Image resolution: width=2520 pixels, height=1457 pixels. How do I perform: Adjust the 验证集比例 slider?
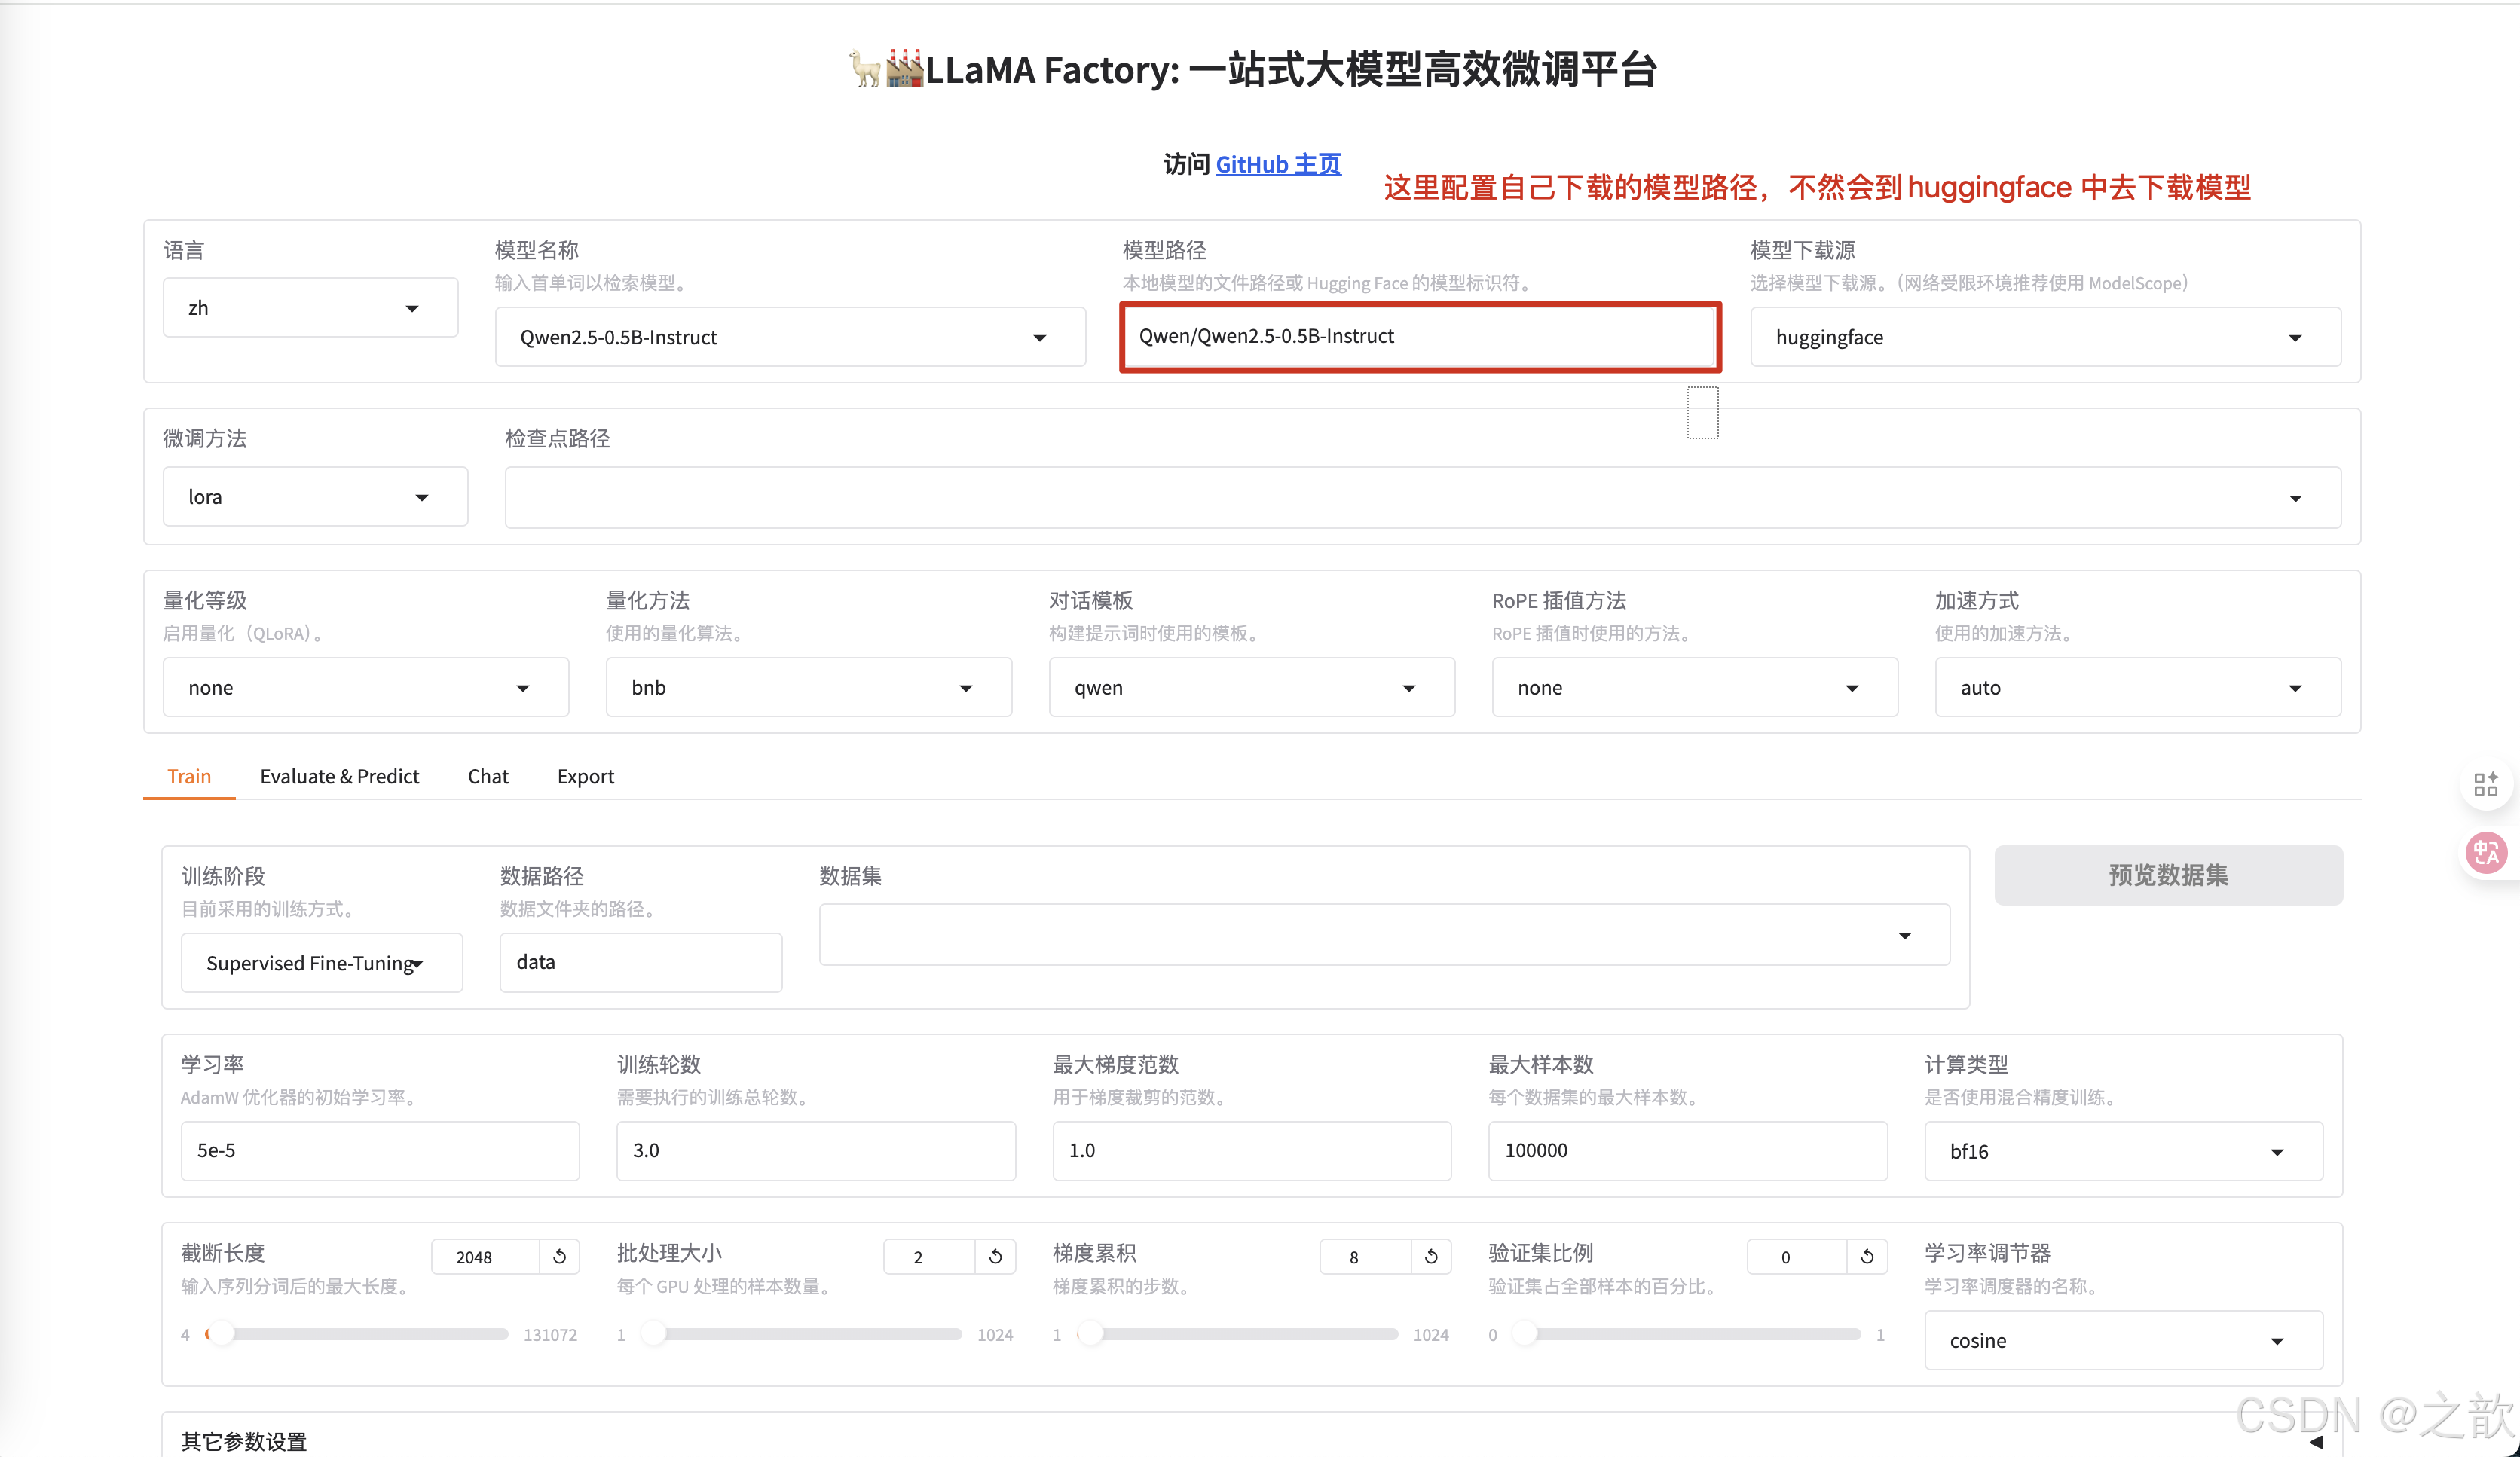point(1686,1334)
